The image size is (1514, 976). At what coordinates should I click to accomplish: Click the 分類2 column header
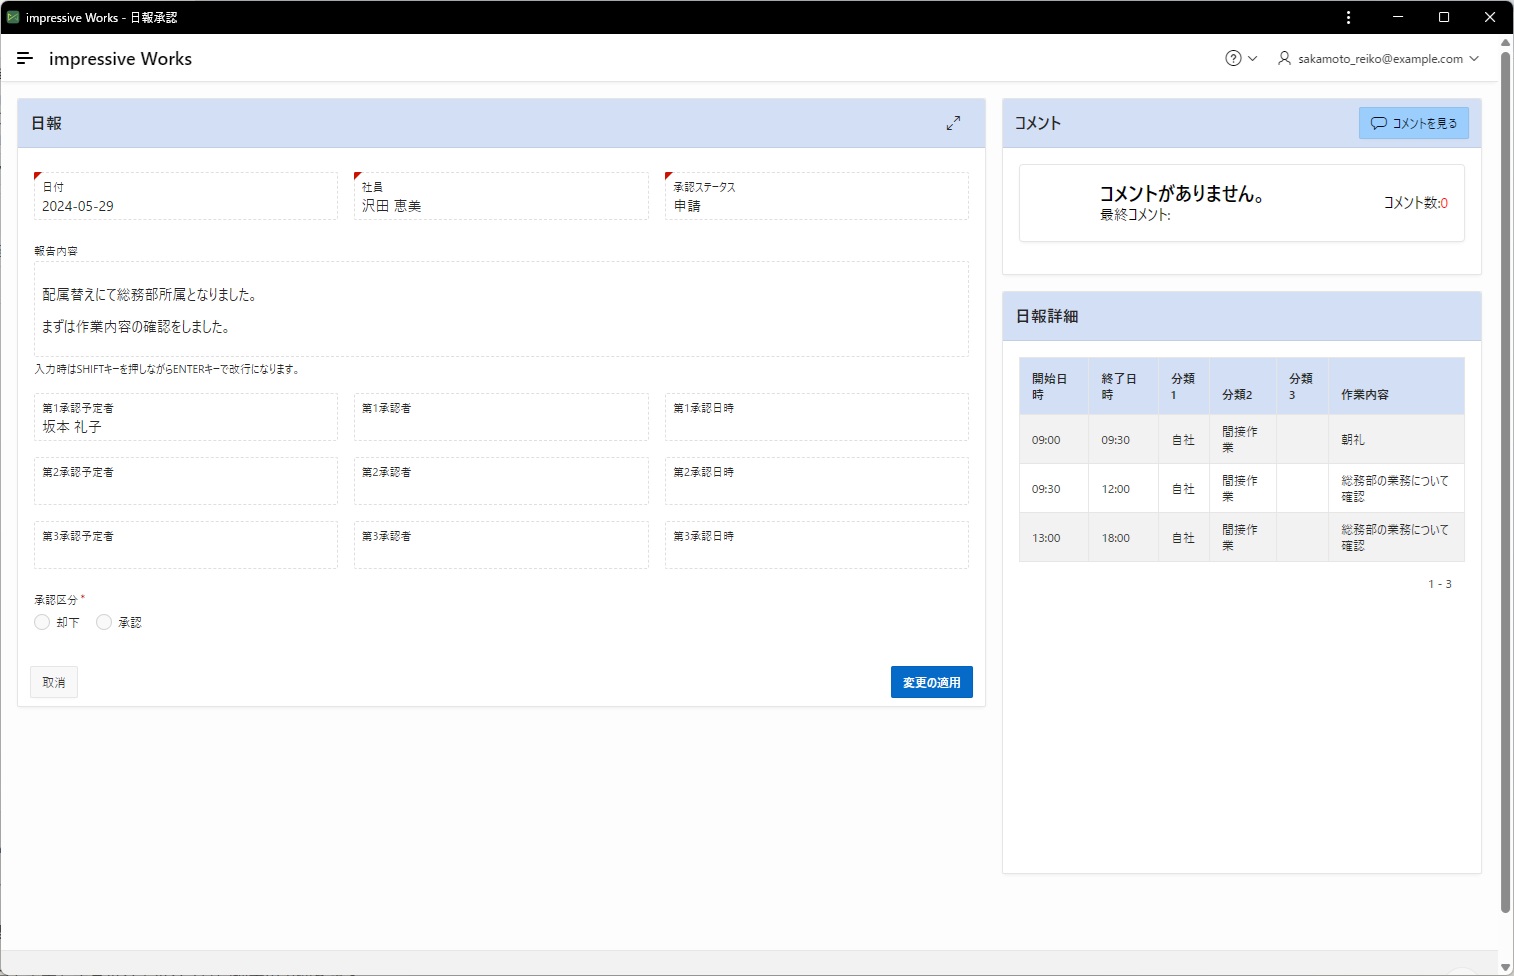[x=1242, y=386]
